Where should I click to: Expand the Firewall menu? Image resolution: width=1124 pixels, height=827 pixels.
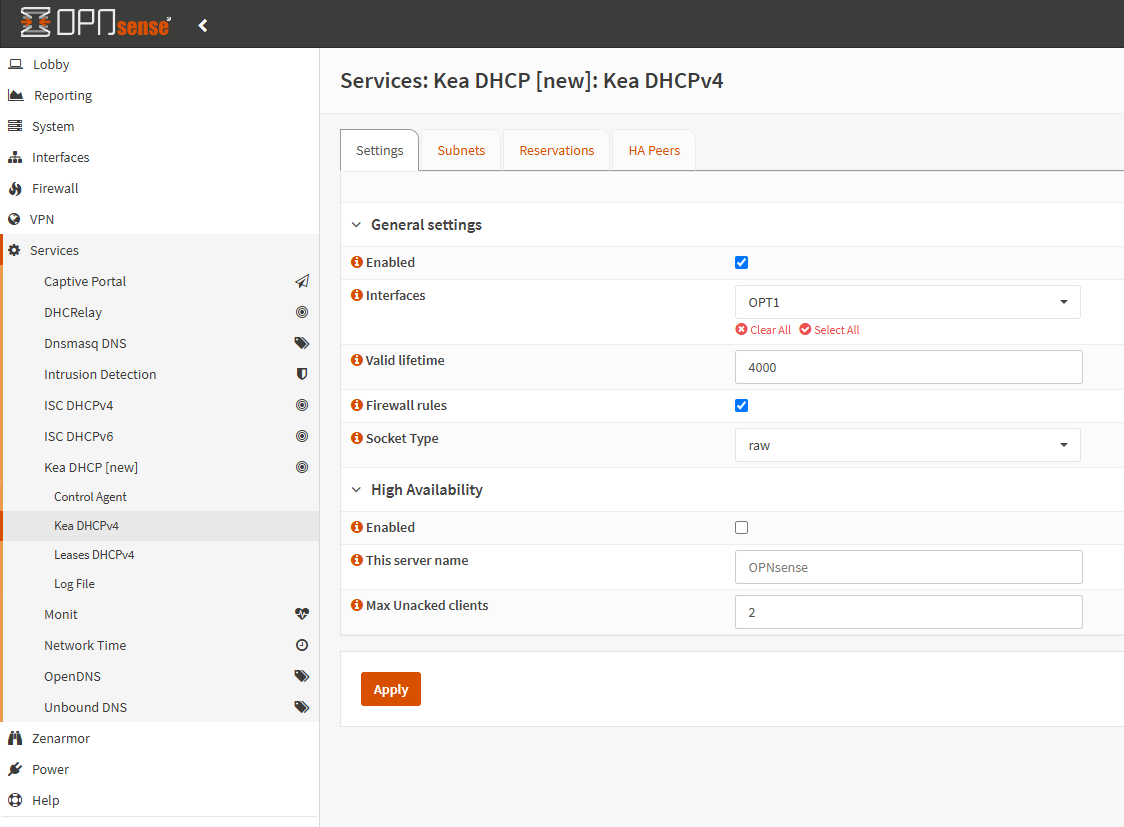coord(159,188)
